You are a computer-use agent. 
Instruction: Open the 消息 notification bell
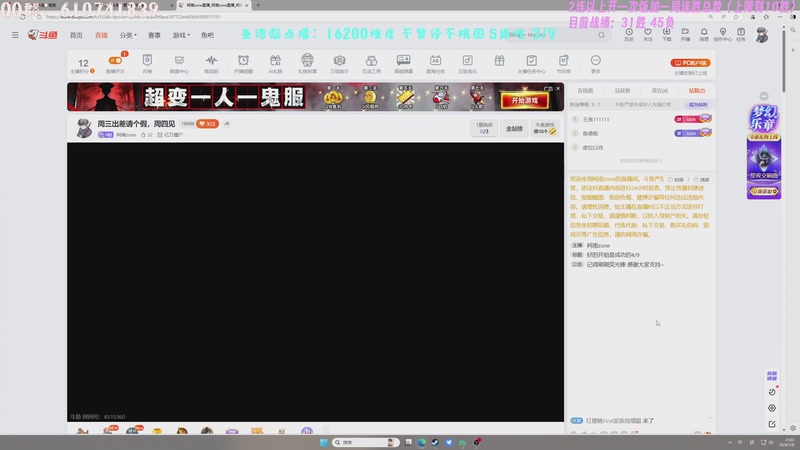[704, 34]
